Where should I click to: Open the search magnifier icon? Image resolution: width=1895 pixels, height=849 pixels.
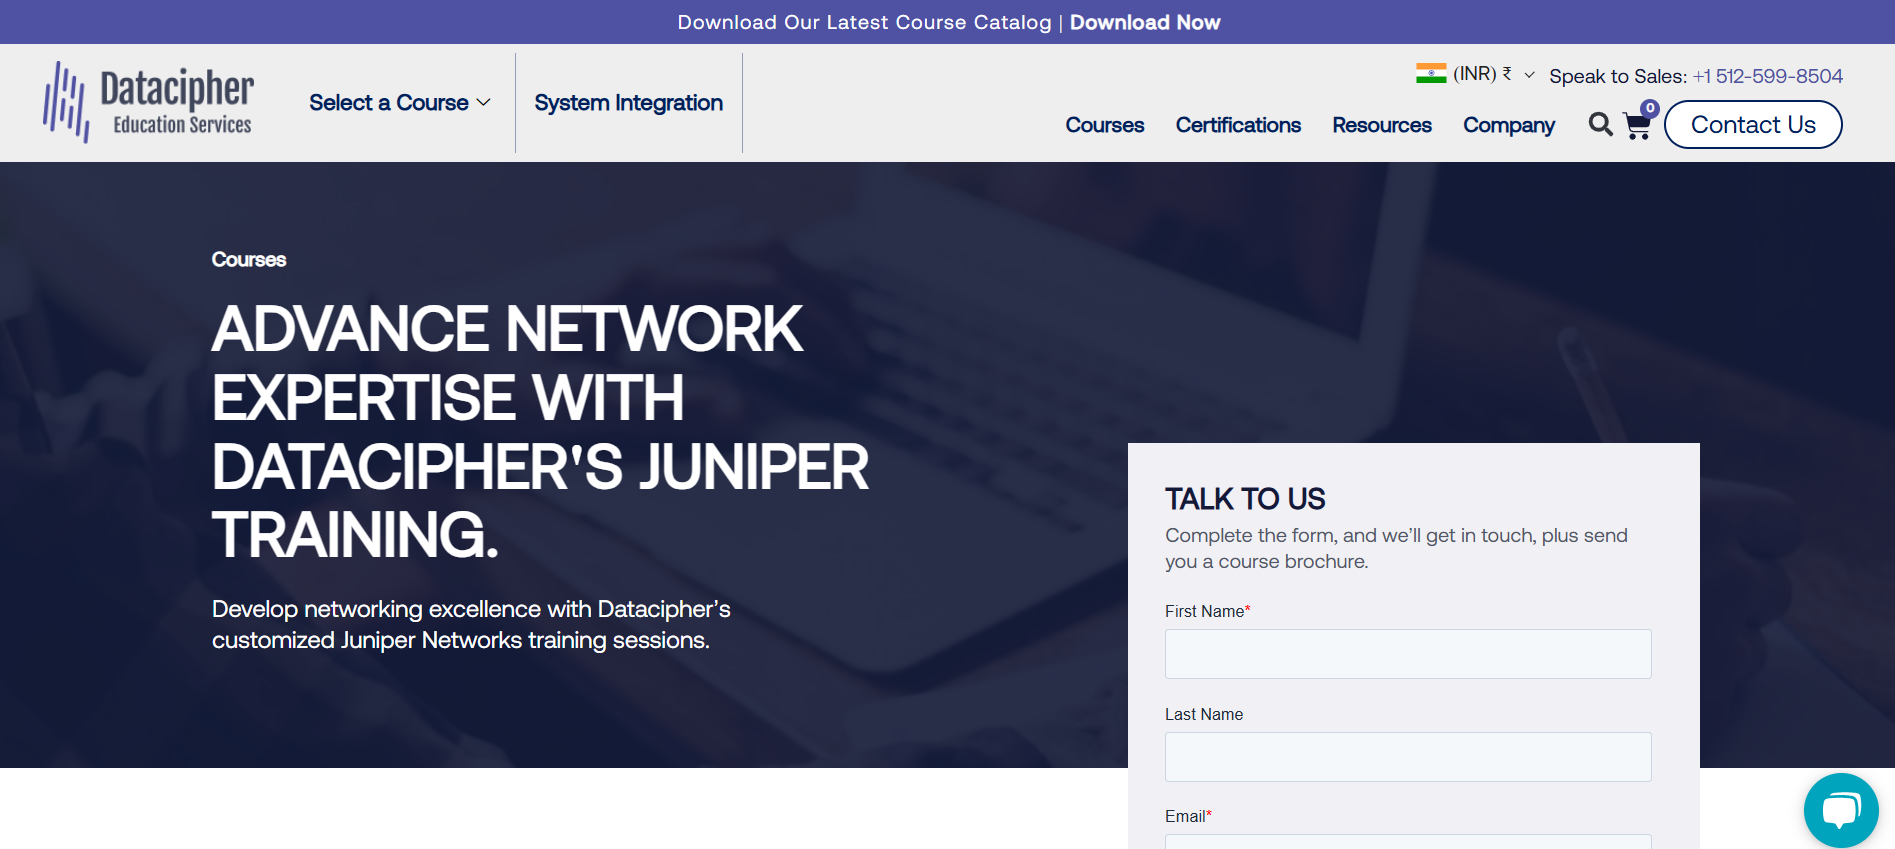tap(1600, 124)
